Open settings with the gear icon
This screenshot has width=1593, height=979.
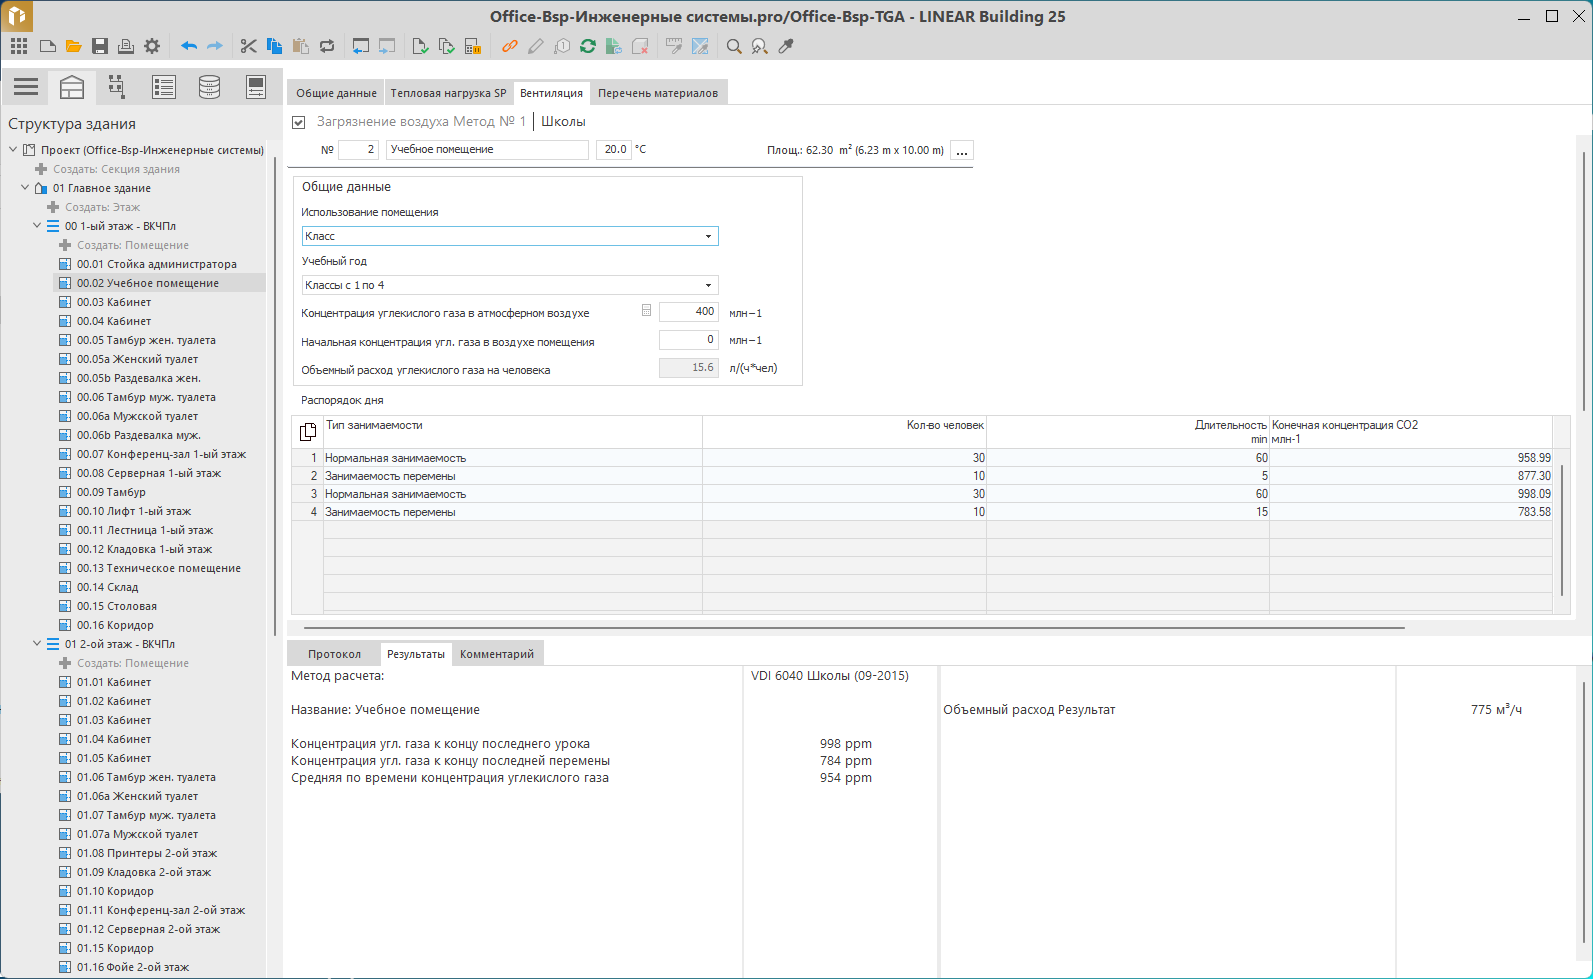(x=152, y=46)
